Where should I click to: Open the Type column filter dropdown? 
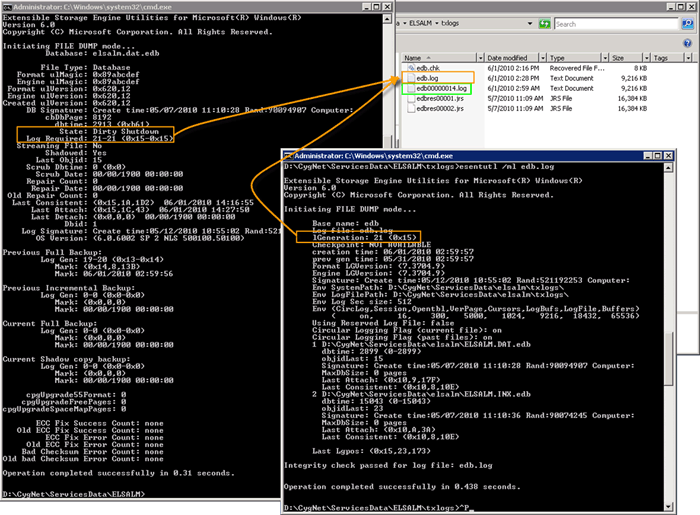(605, 58)
